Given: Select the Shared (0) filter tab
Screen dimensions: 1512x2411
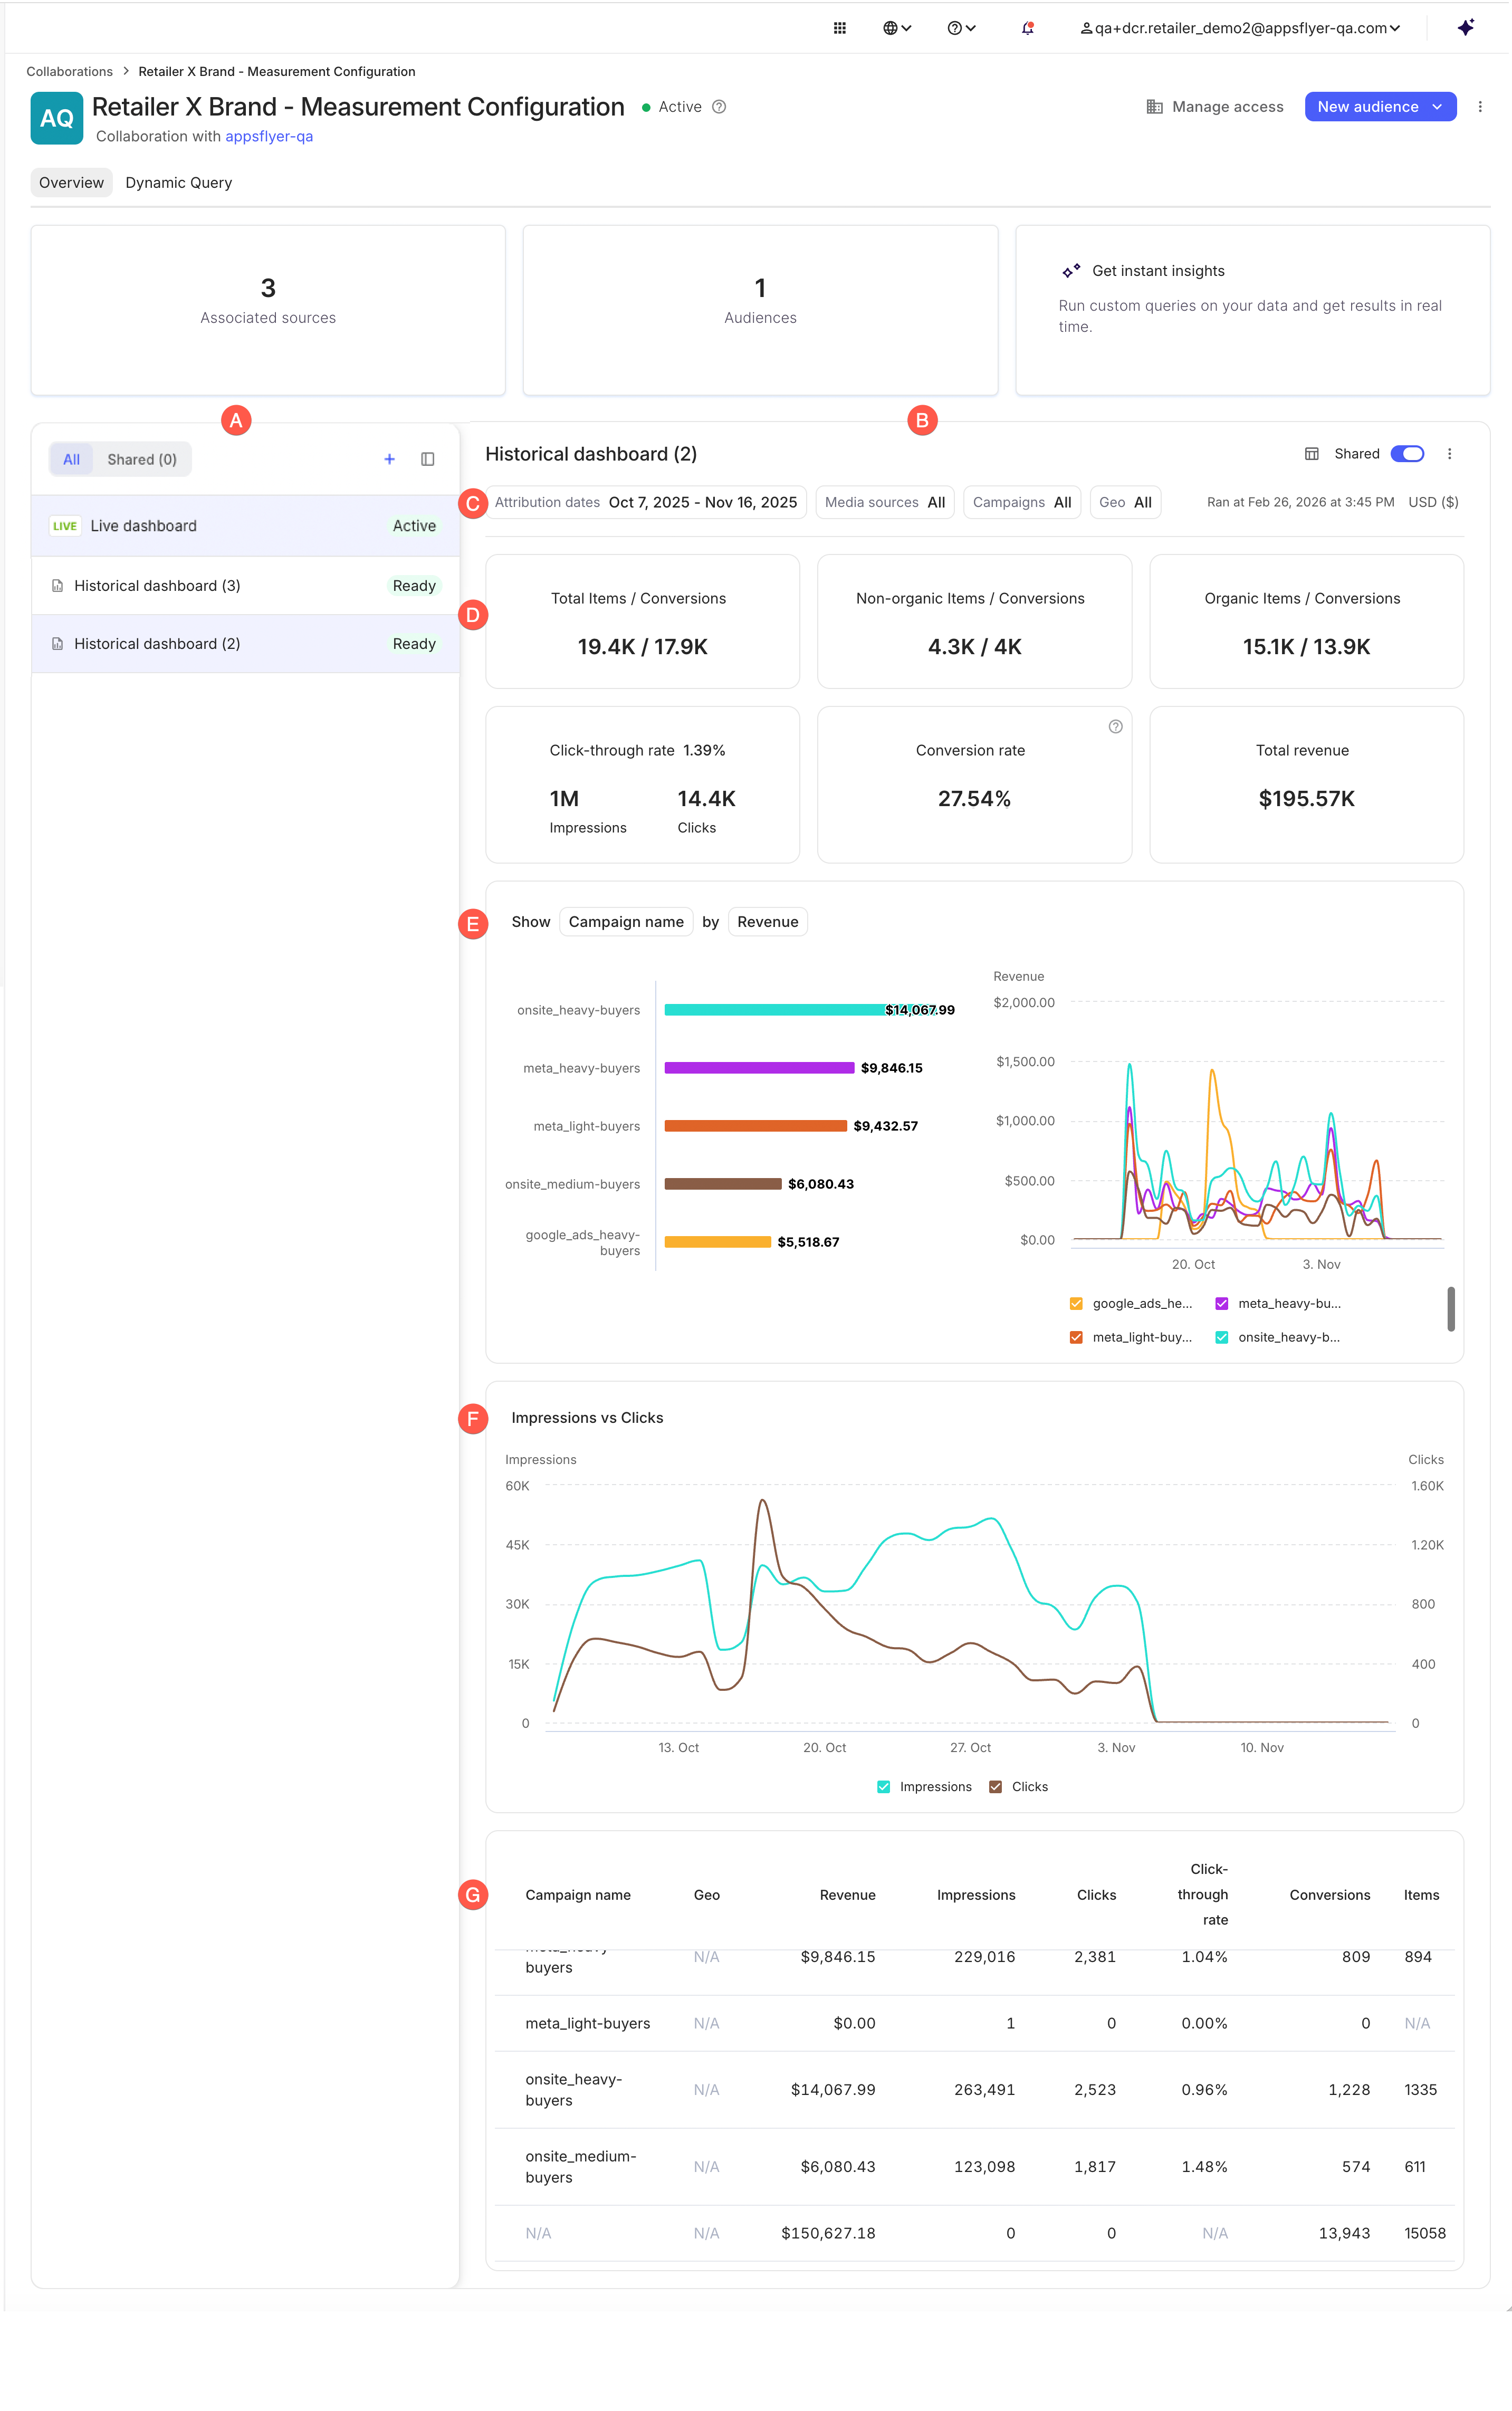Looking at the screenshot, I should (x=142, y=459).
